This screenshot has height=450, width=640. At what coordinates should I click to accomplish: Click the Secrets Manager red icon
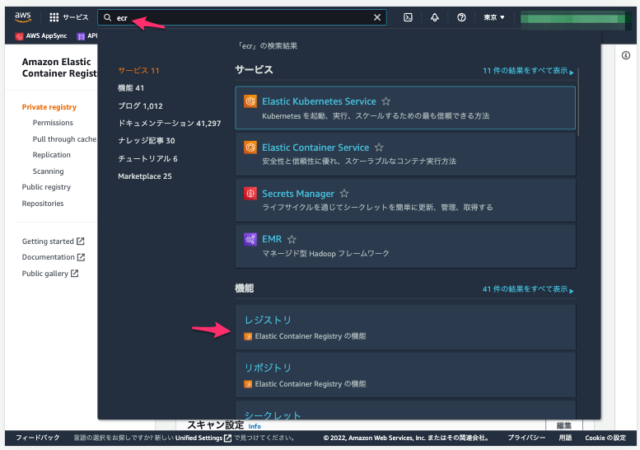tap(250, 193)
